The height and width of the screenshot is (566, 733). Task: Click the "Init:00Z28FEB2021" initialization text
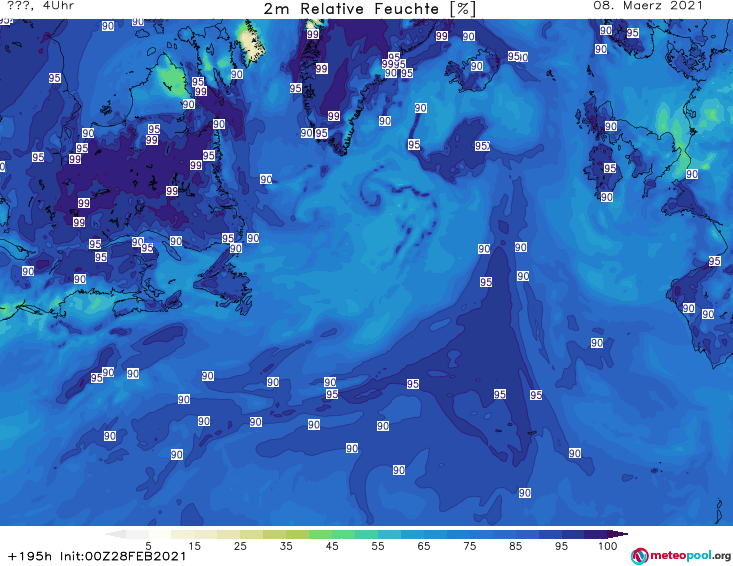point(123,556)
